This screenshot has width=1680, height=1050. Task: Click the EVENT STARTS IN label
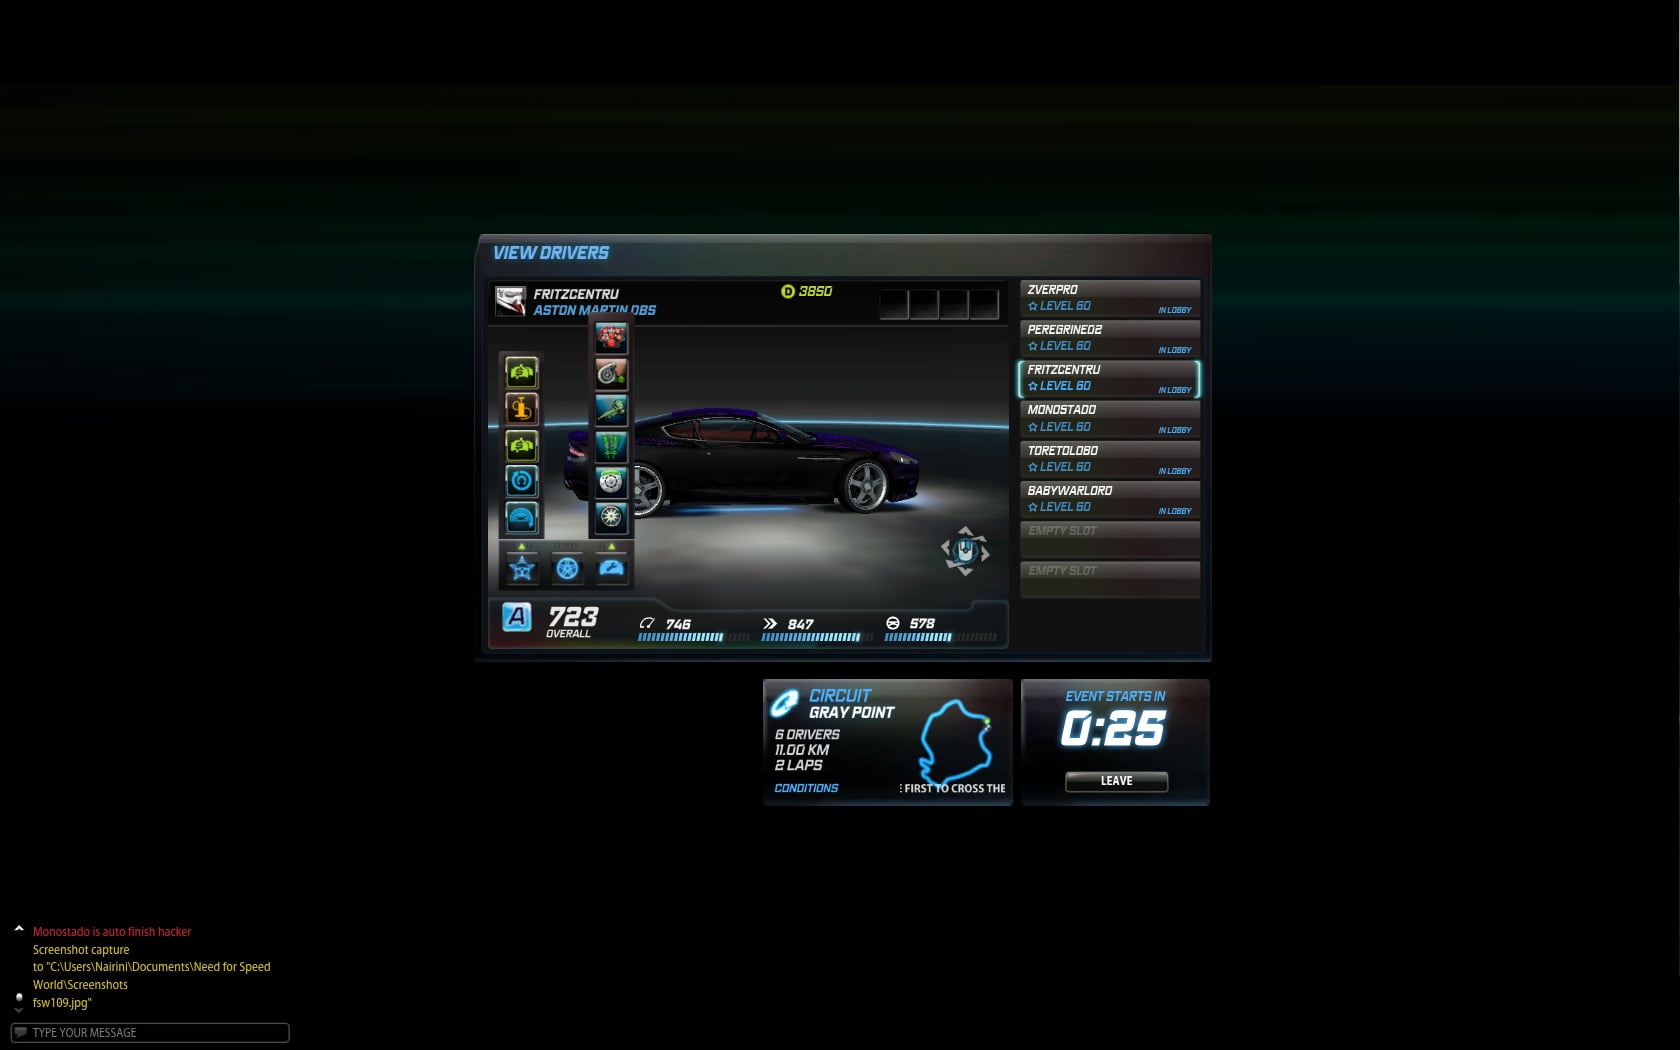point(1115,696)
